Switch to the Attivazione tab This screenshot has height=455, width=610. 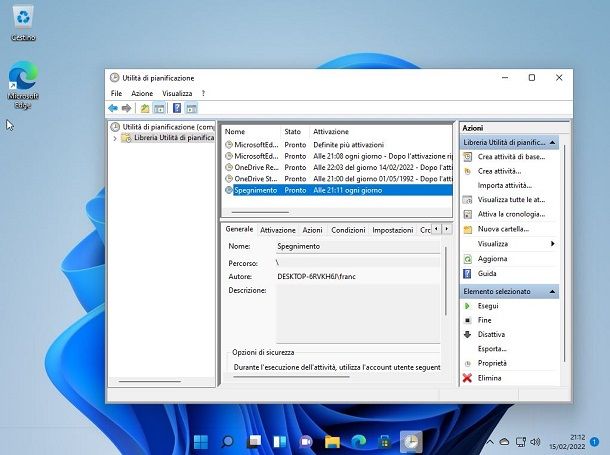(x=277, y=230)
